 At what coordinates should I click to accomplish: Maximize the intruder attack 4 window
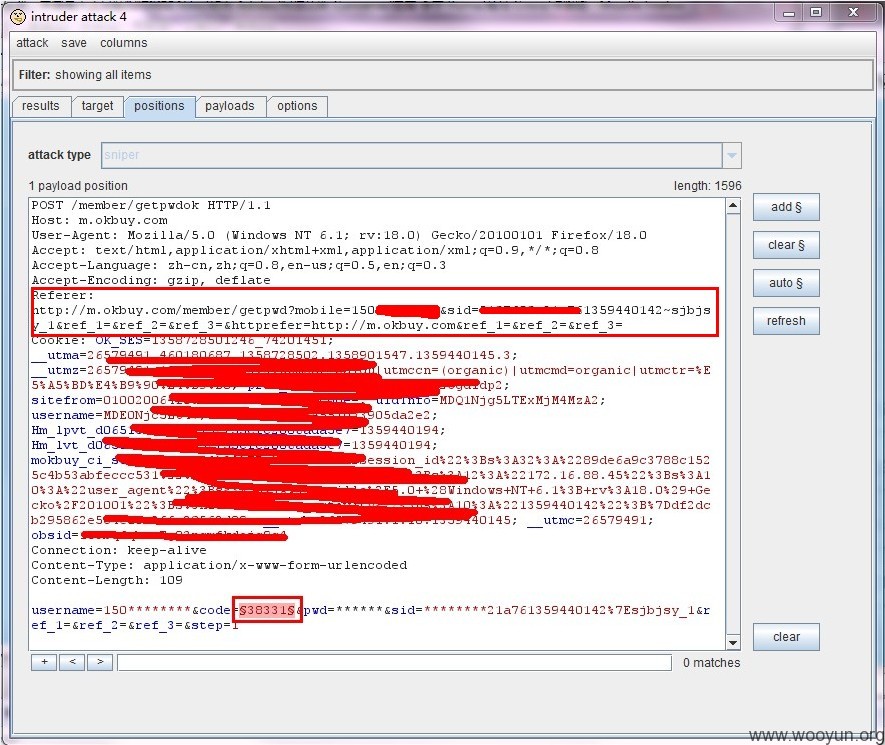click(x=816, y=12)
